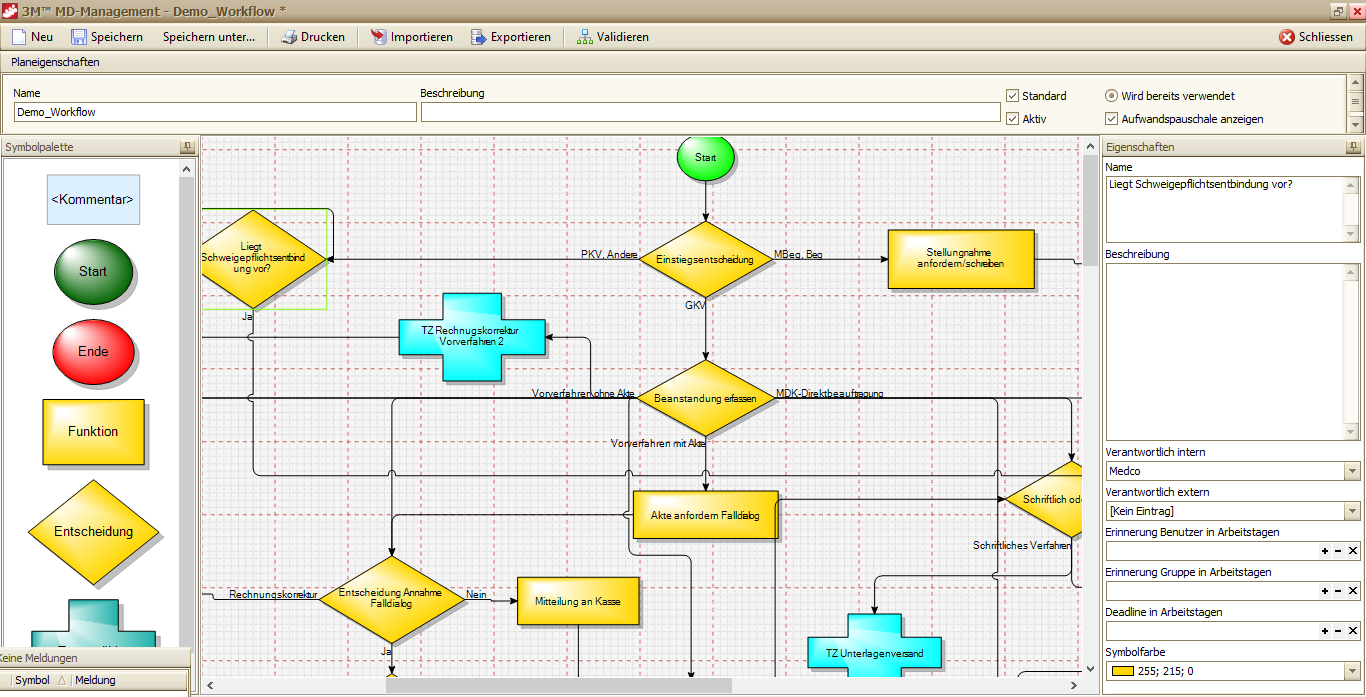1366x697 pixels.
Task: Increase Erinnerung Gruppe with plus
Action: tap(1325, 591)
